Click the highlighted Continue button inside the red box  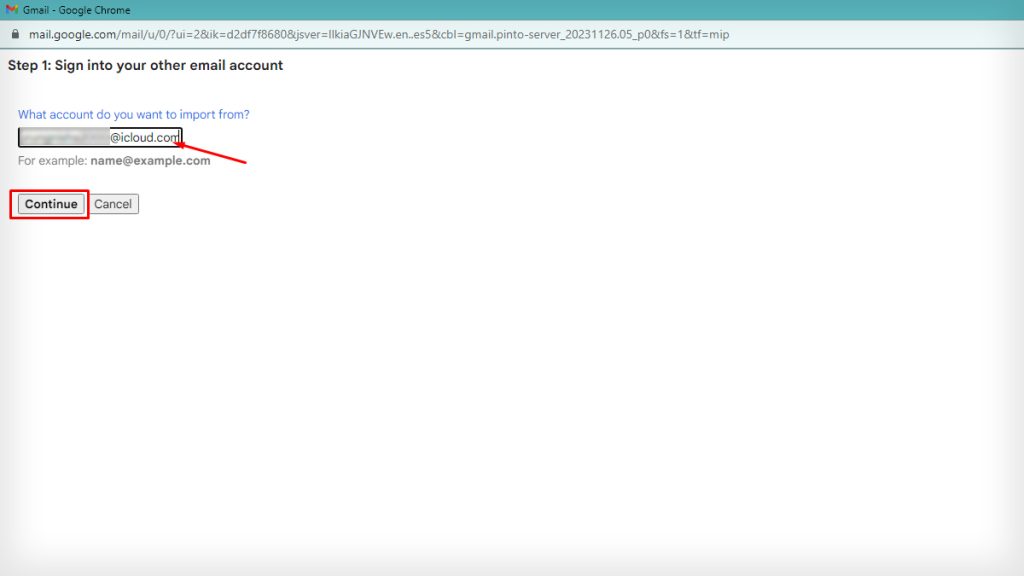point(49,203)
